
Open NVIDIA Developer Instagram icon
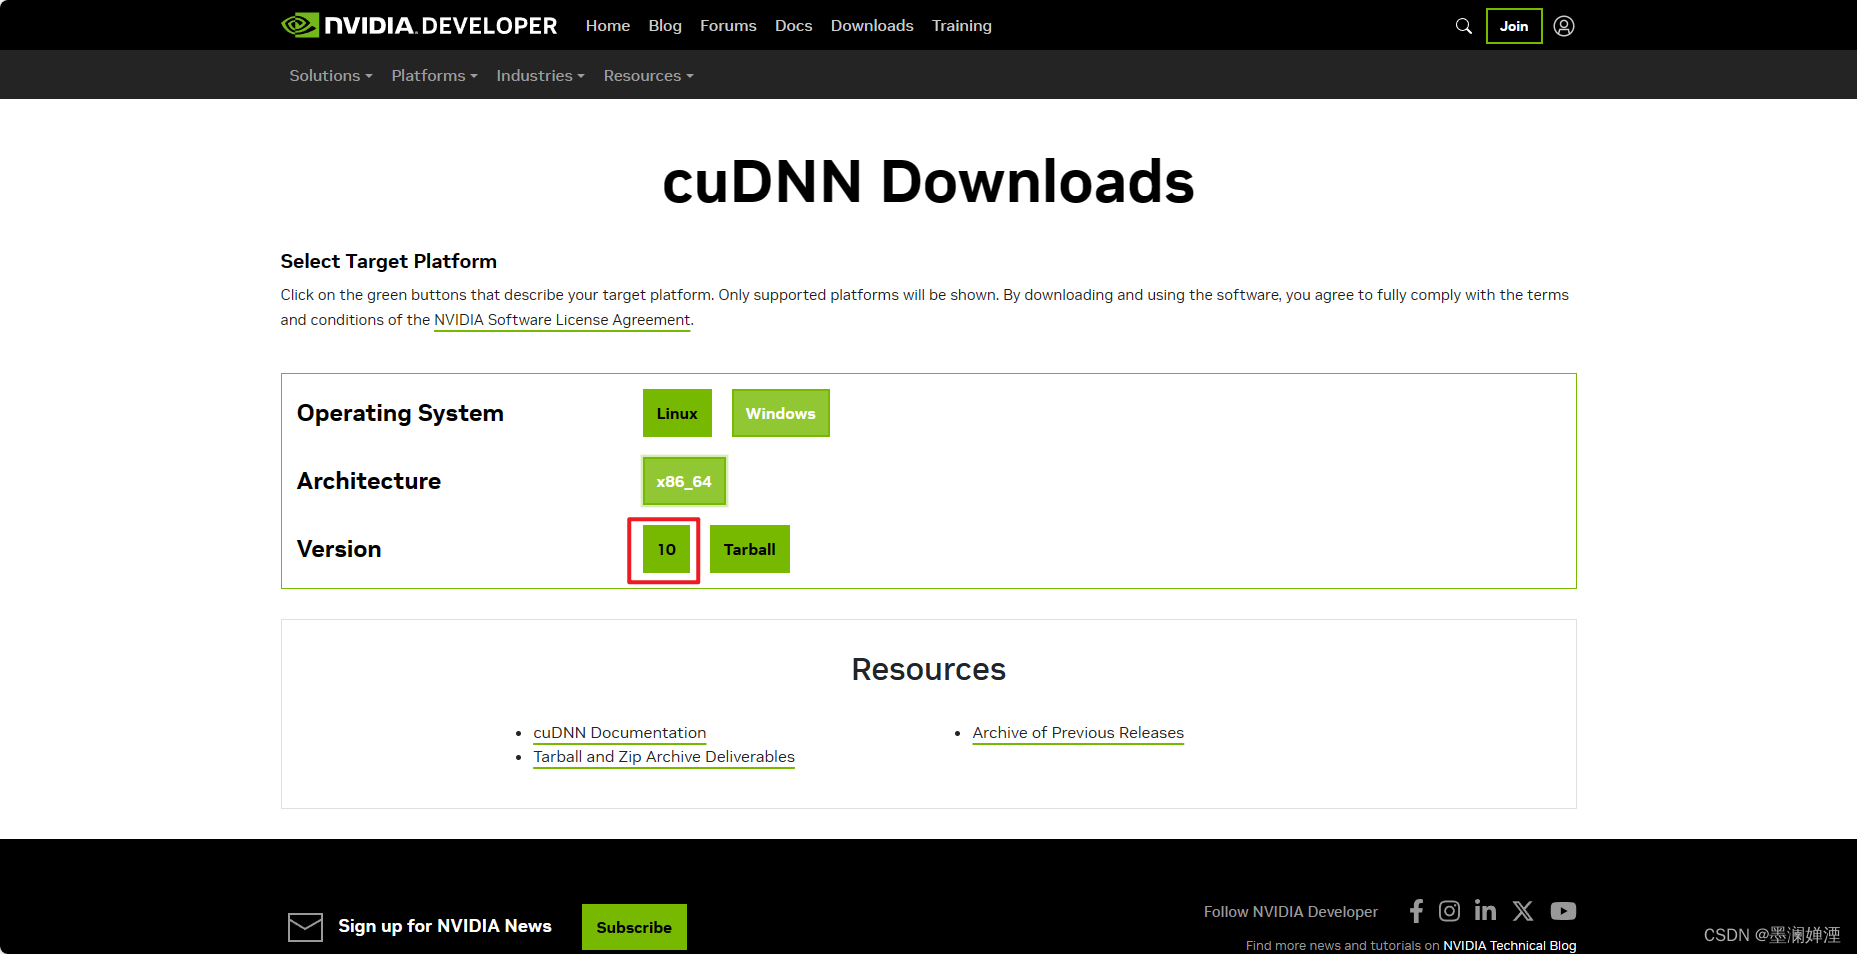1449,911
